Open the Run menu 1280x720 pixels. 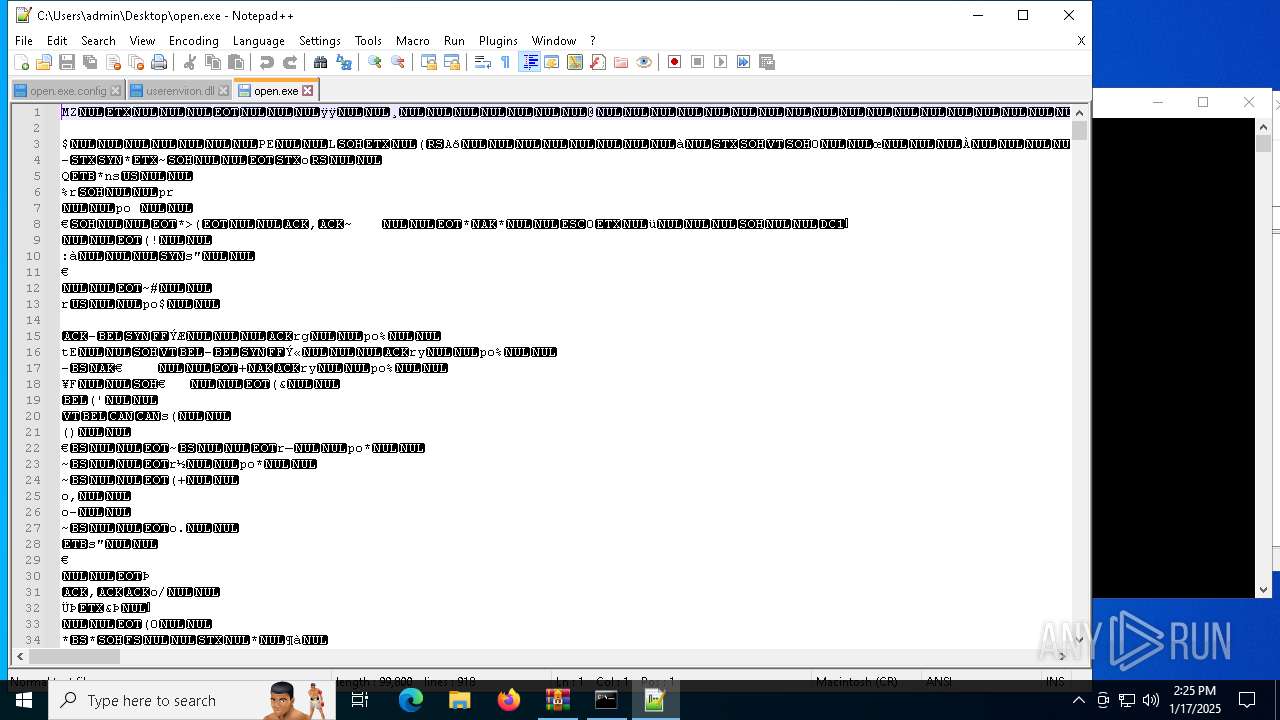coord(454,41)
